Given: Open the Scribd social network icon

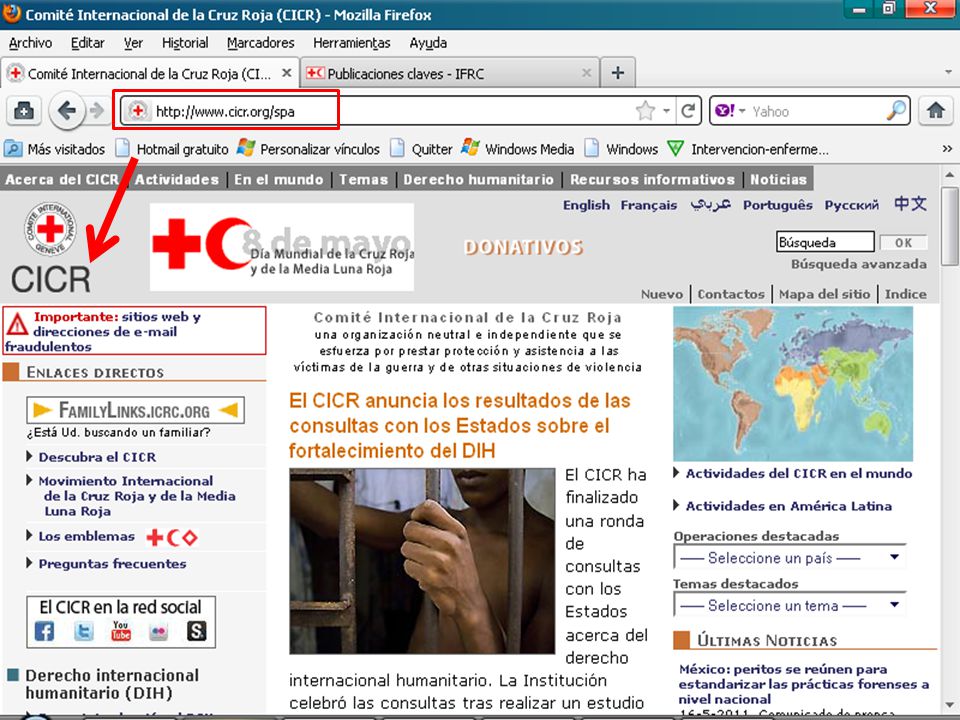Looking at the screenshot, I should tap(197, 631).
